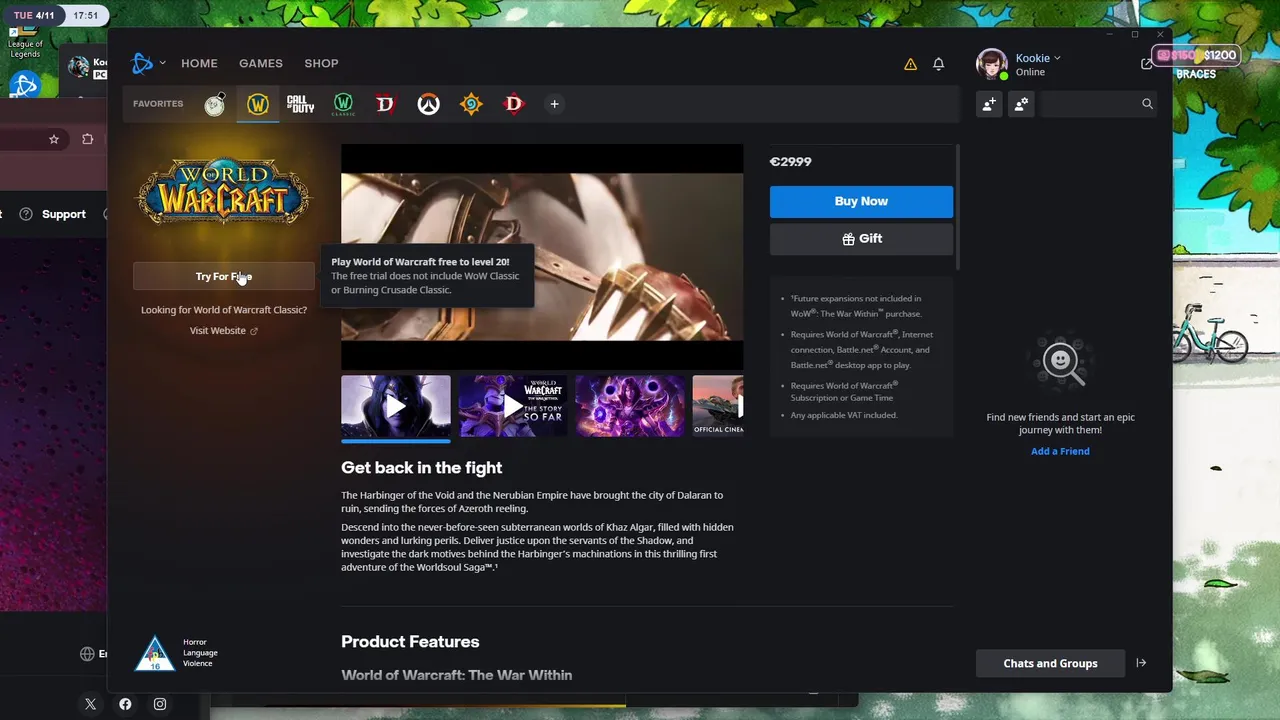
Task: Select the Diablo Immortal favorite icon
Action: pos(513,104)
